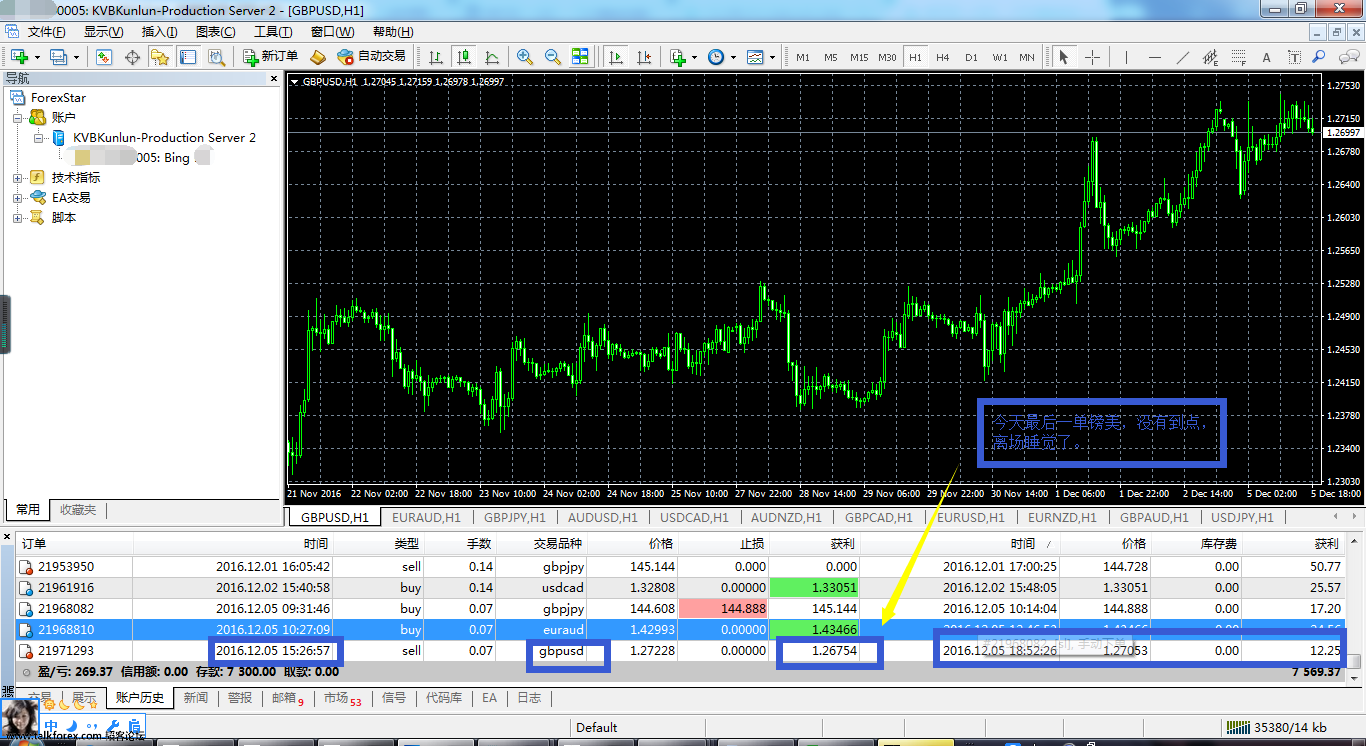1366x746 pixels.
Task: Open the Indicators dropdown arrow
Action: tap(695, 57)
